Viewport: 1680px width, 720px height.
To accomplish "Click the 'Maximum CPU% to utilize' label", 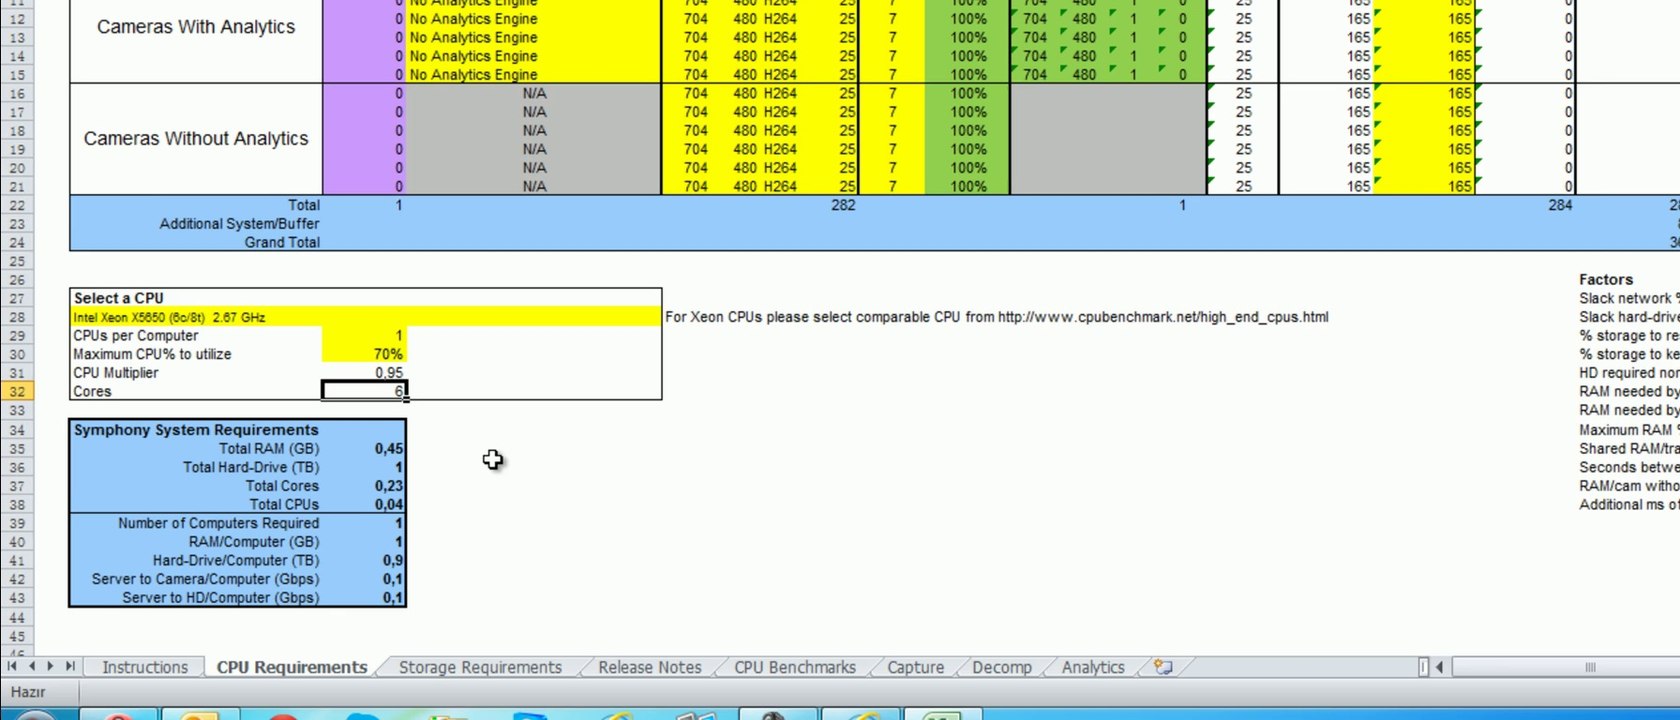I will pos(152,354).
